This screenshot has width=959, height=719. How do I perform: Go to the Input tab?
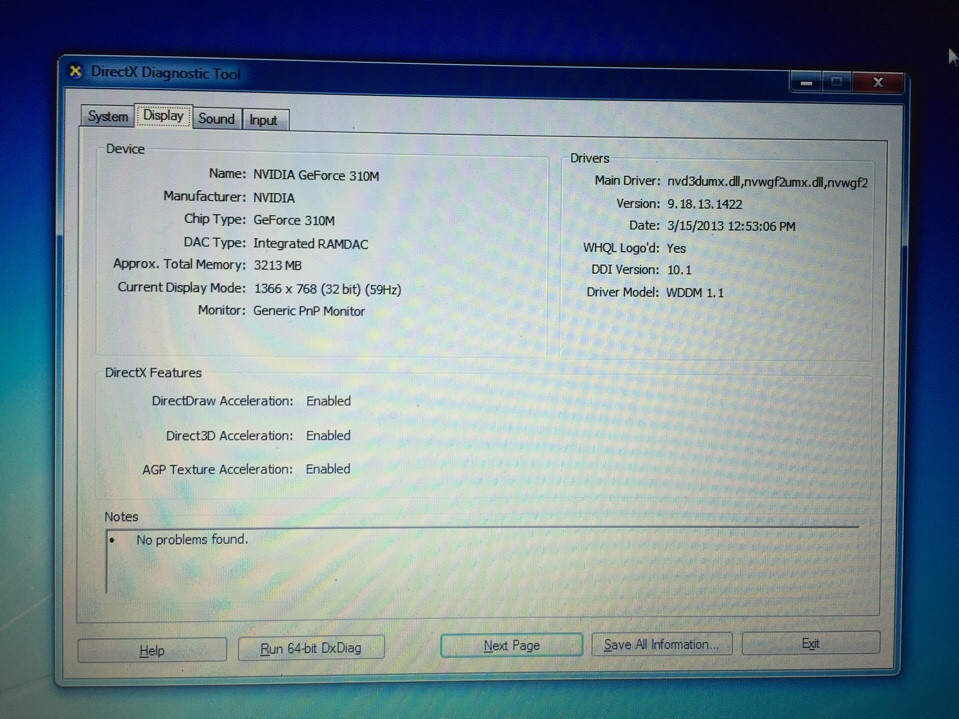(264, 120)
